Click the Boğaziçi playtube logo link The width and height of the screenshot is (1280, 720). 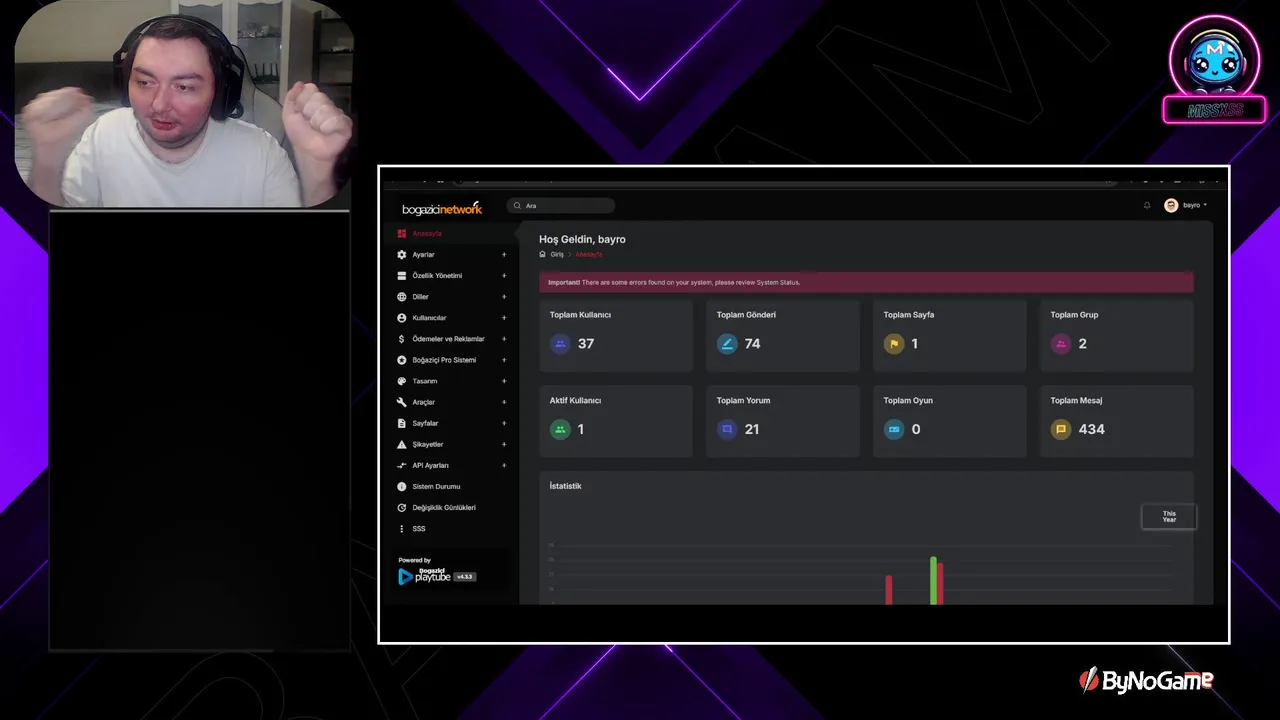[425, 576]
